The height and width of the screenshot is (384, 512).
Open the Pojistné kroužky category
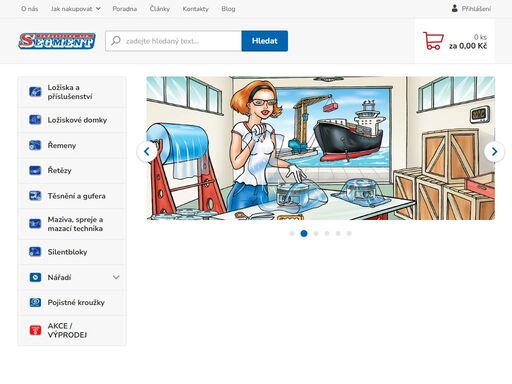pos(72,302)
